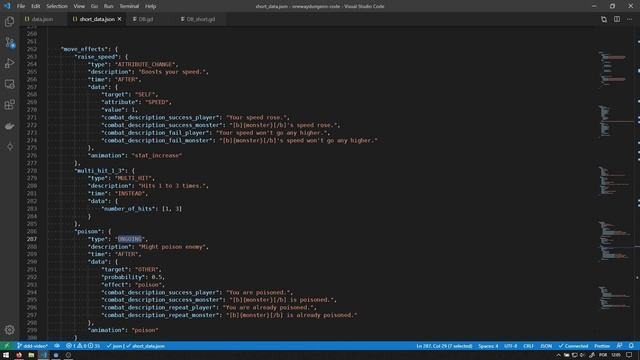
Task: Click the "multi_hit_1_3" key text
Action: tap(100, 171)
